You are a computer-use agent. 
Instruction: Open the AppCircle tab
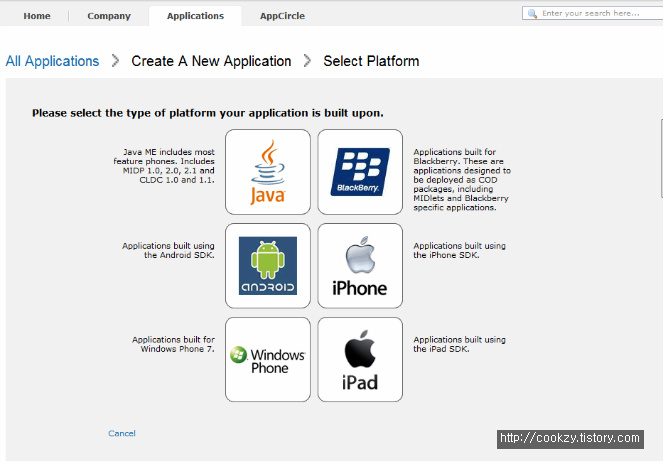282,16
